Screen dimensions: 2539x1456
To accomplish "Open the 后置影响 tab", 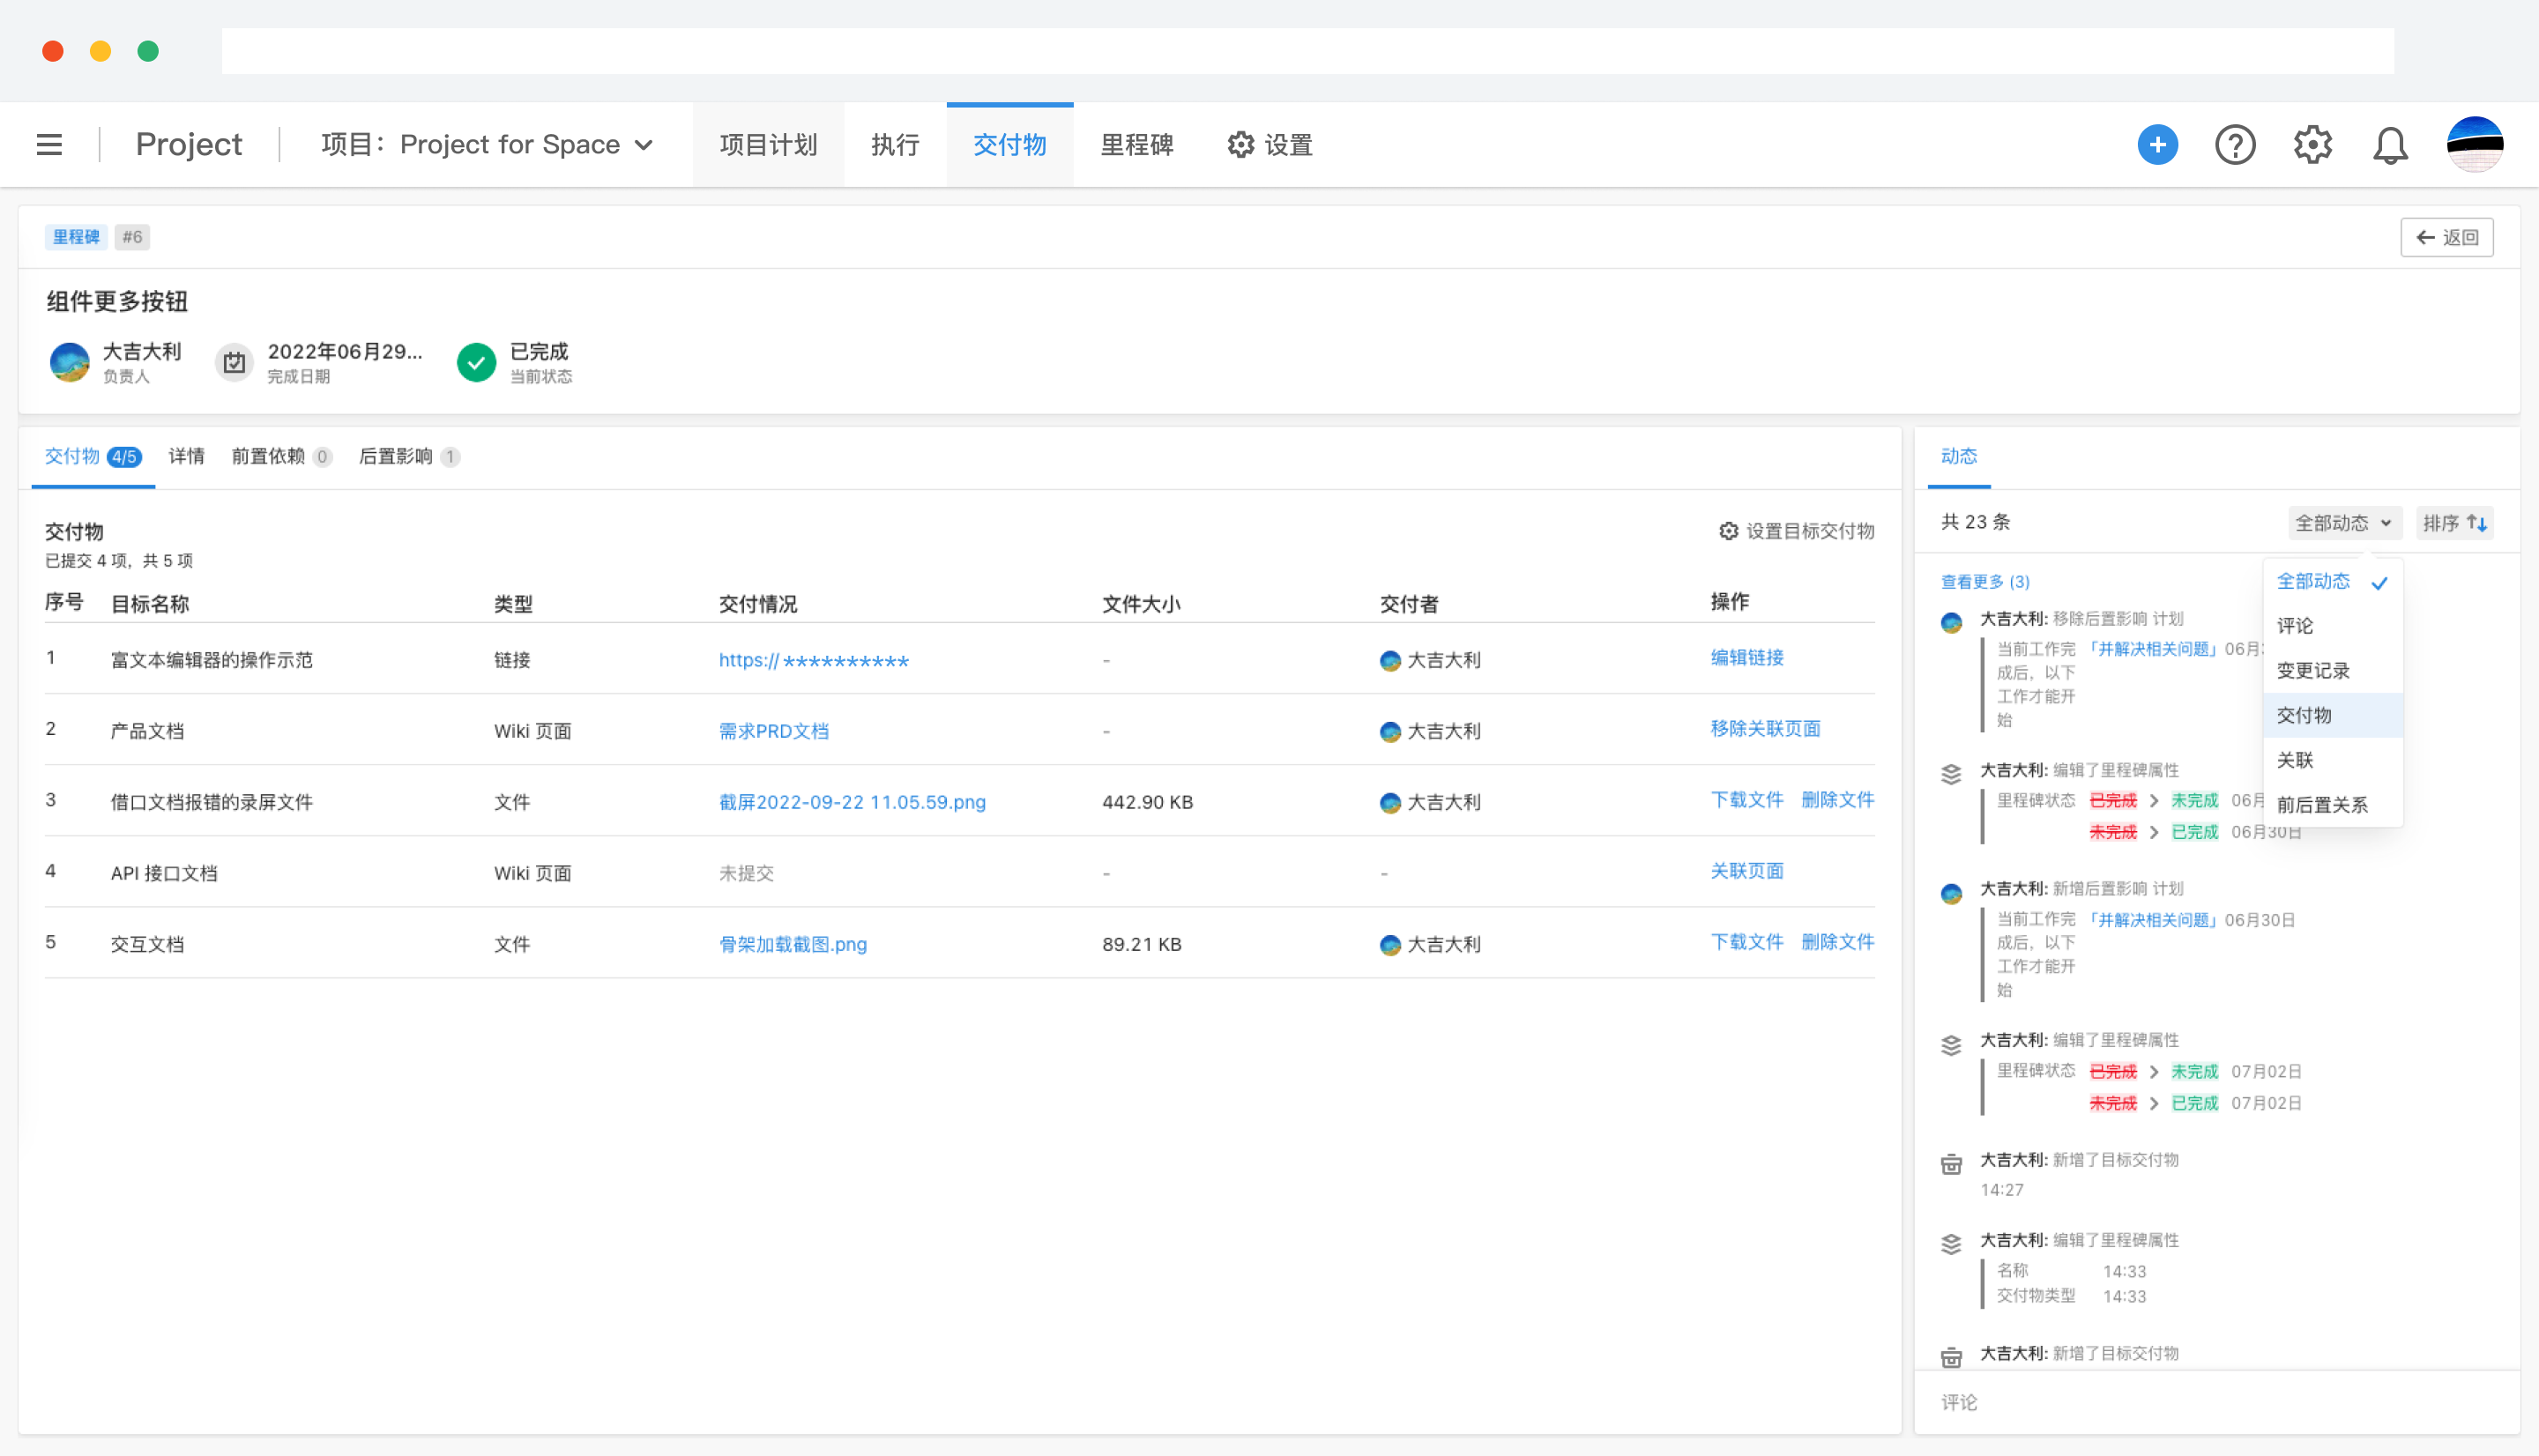I will tap(397, 457).
